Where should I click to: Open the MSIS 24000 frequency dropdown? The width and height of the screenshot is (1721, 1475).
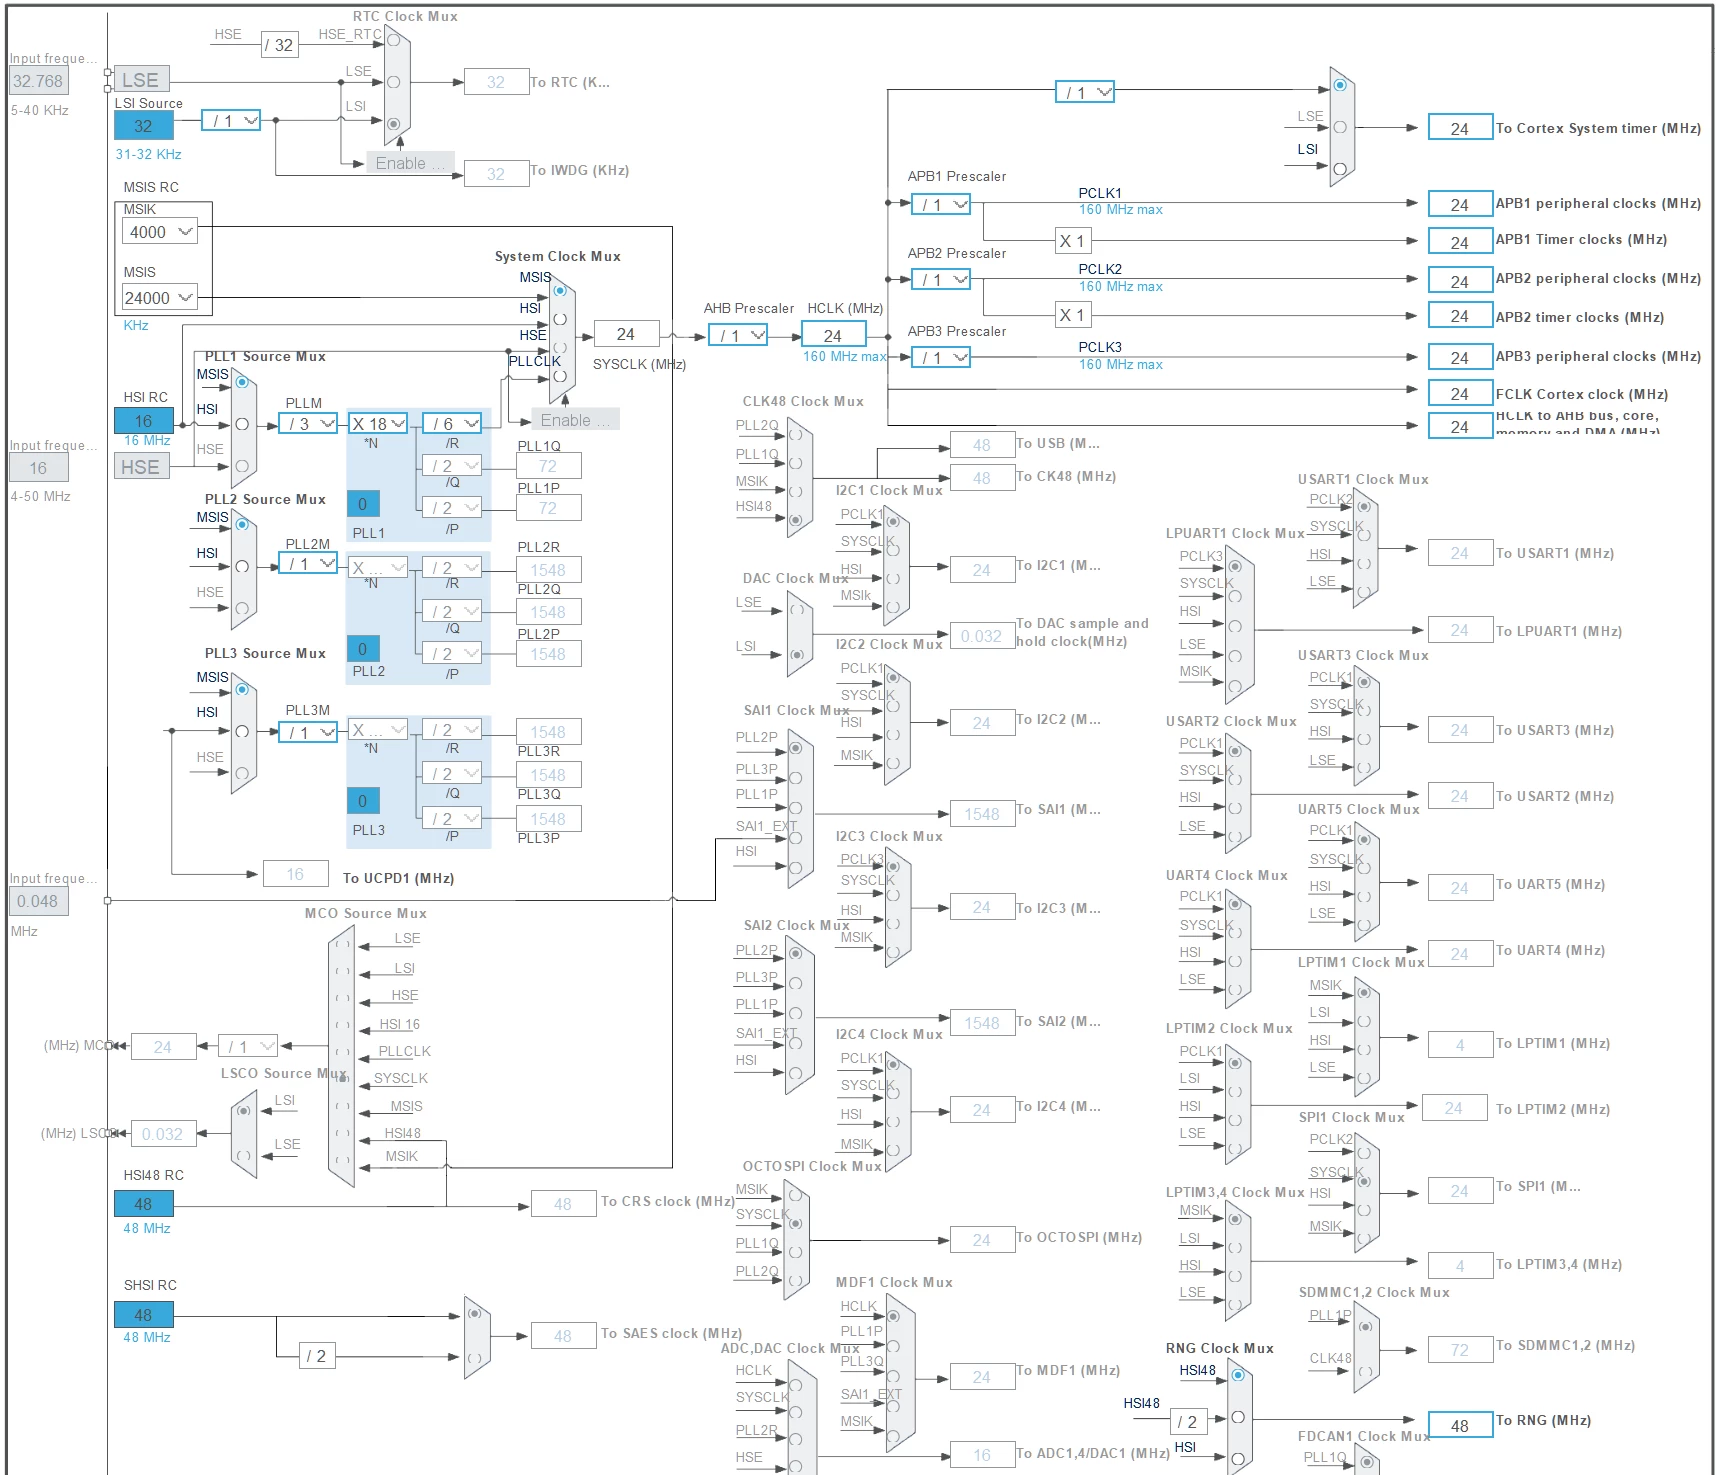click(160, 298)
